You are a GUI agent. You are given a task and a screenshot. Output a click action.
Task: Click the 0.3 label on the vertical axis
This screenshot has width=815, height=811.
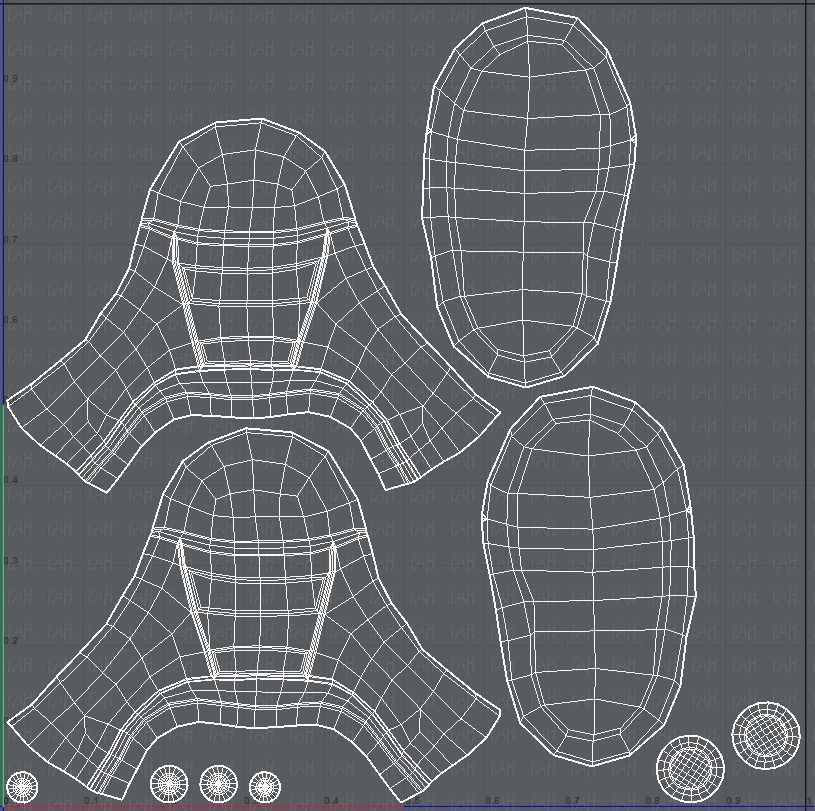coord(10,560)
